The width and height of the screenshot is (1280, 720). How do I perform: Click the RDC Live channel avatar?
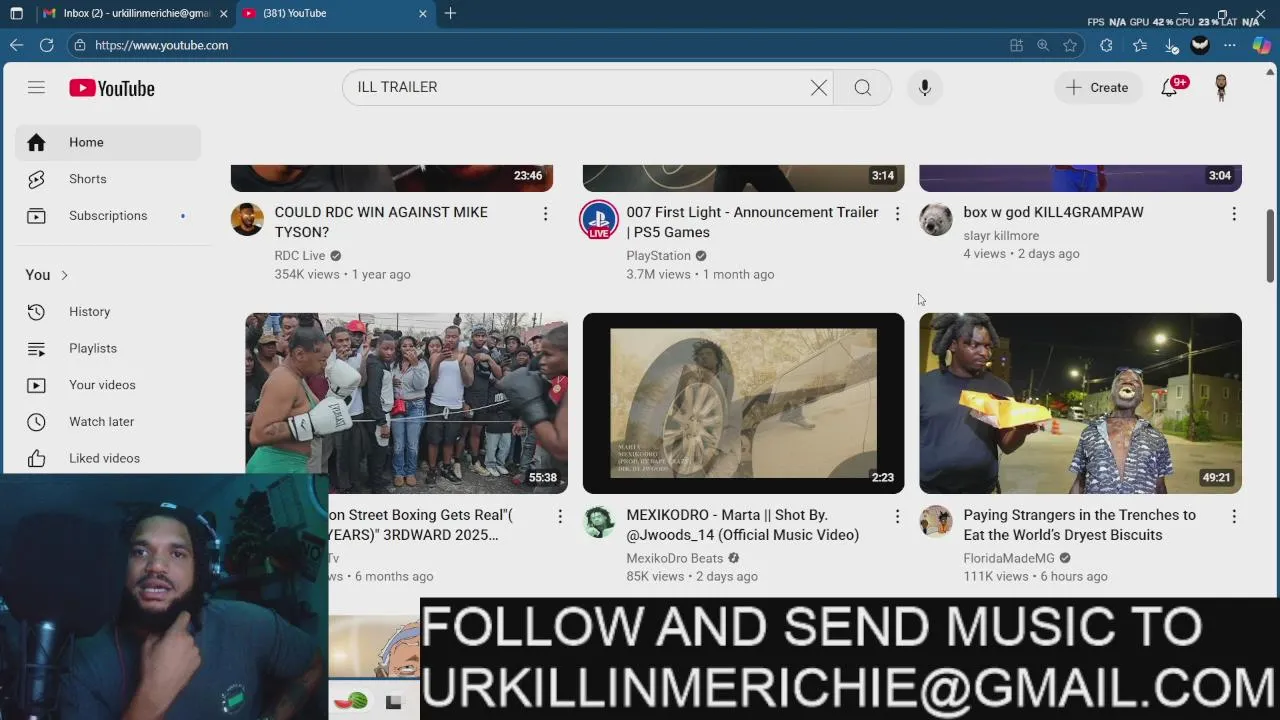pyautogui.click(x=247, y=219)
